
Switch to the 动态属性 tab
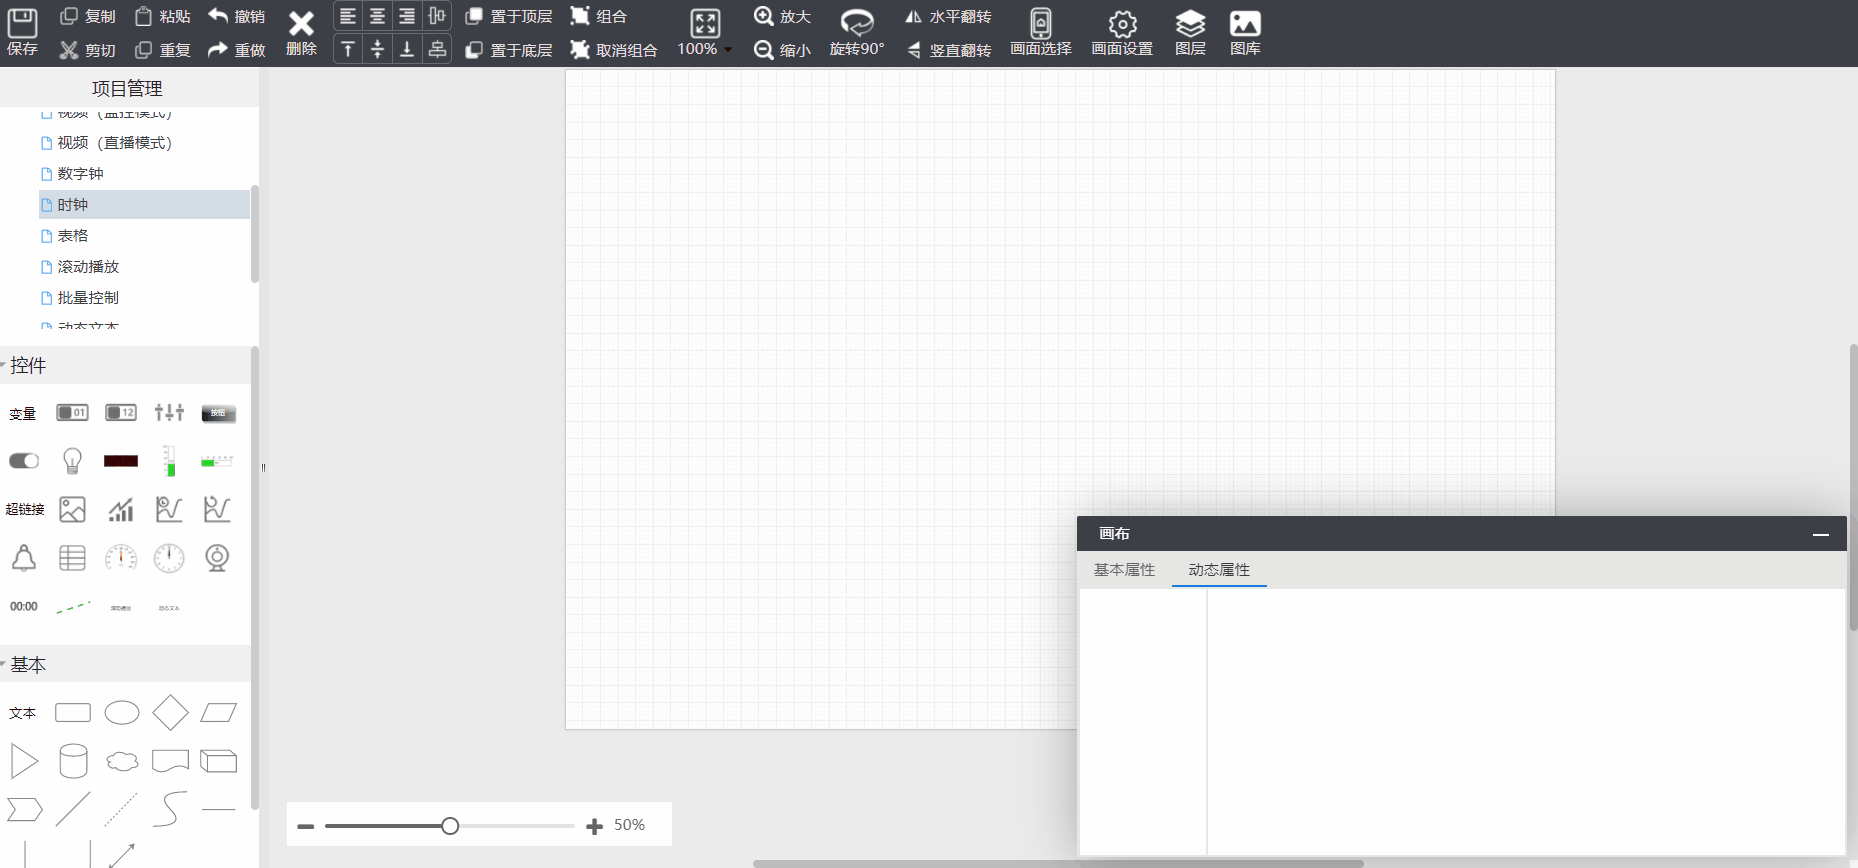[1218, 570]
